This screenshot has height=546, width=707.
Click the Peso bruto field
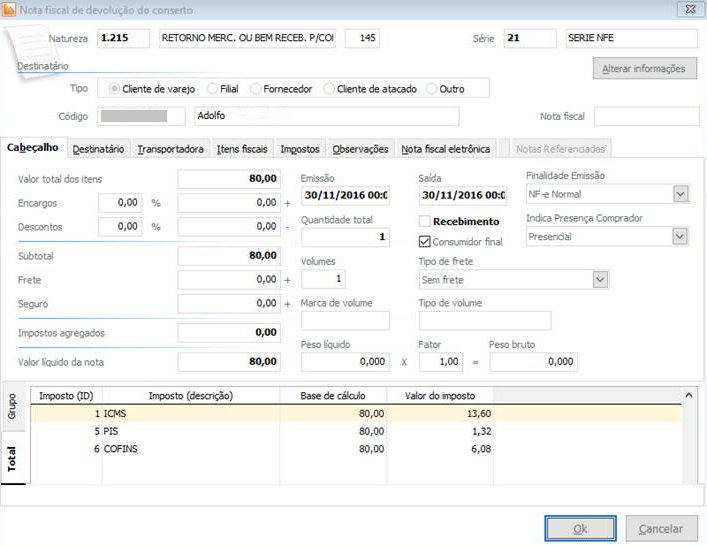[533, 362]
